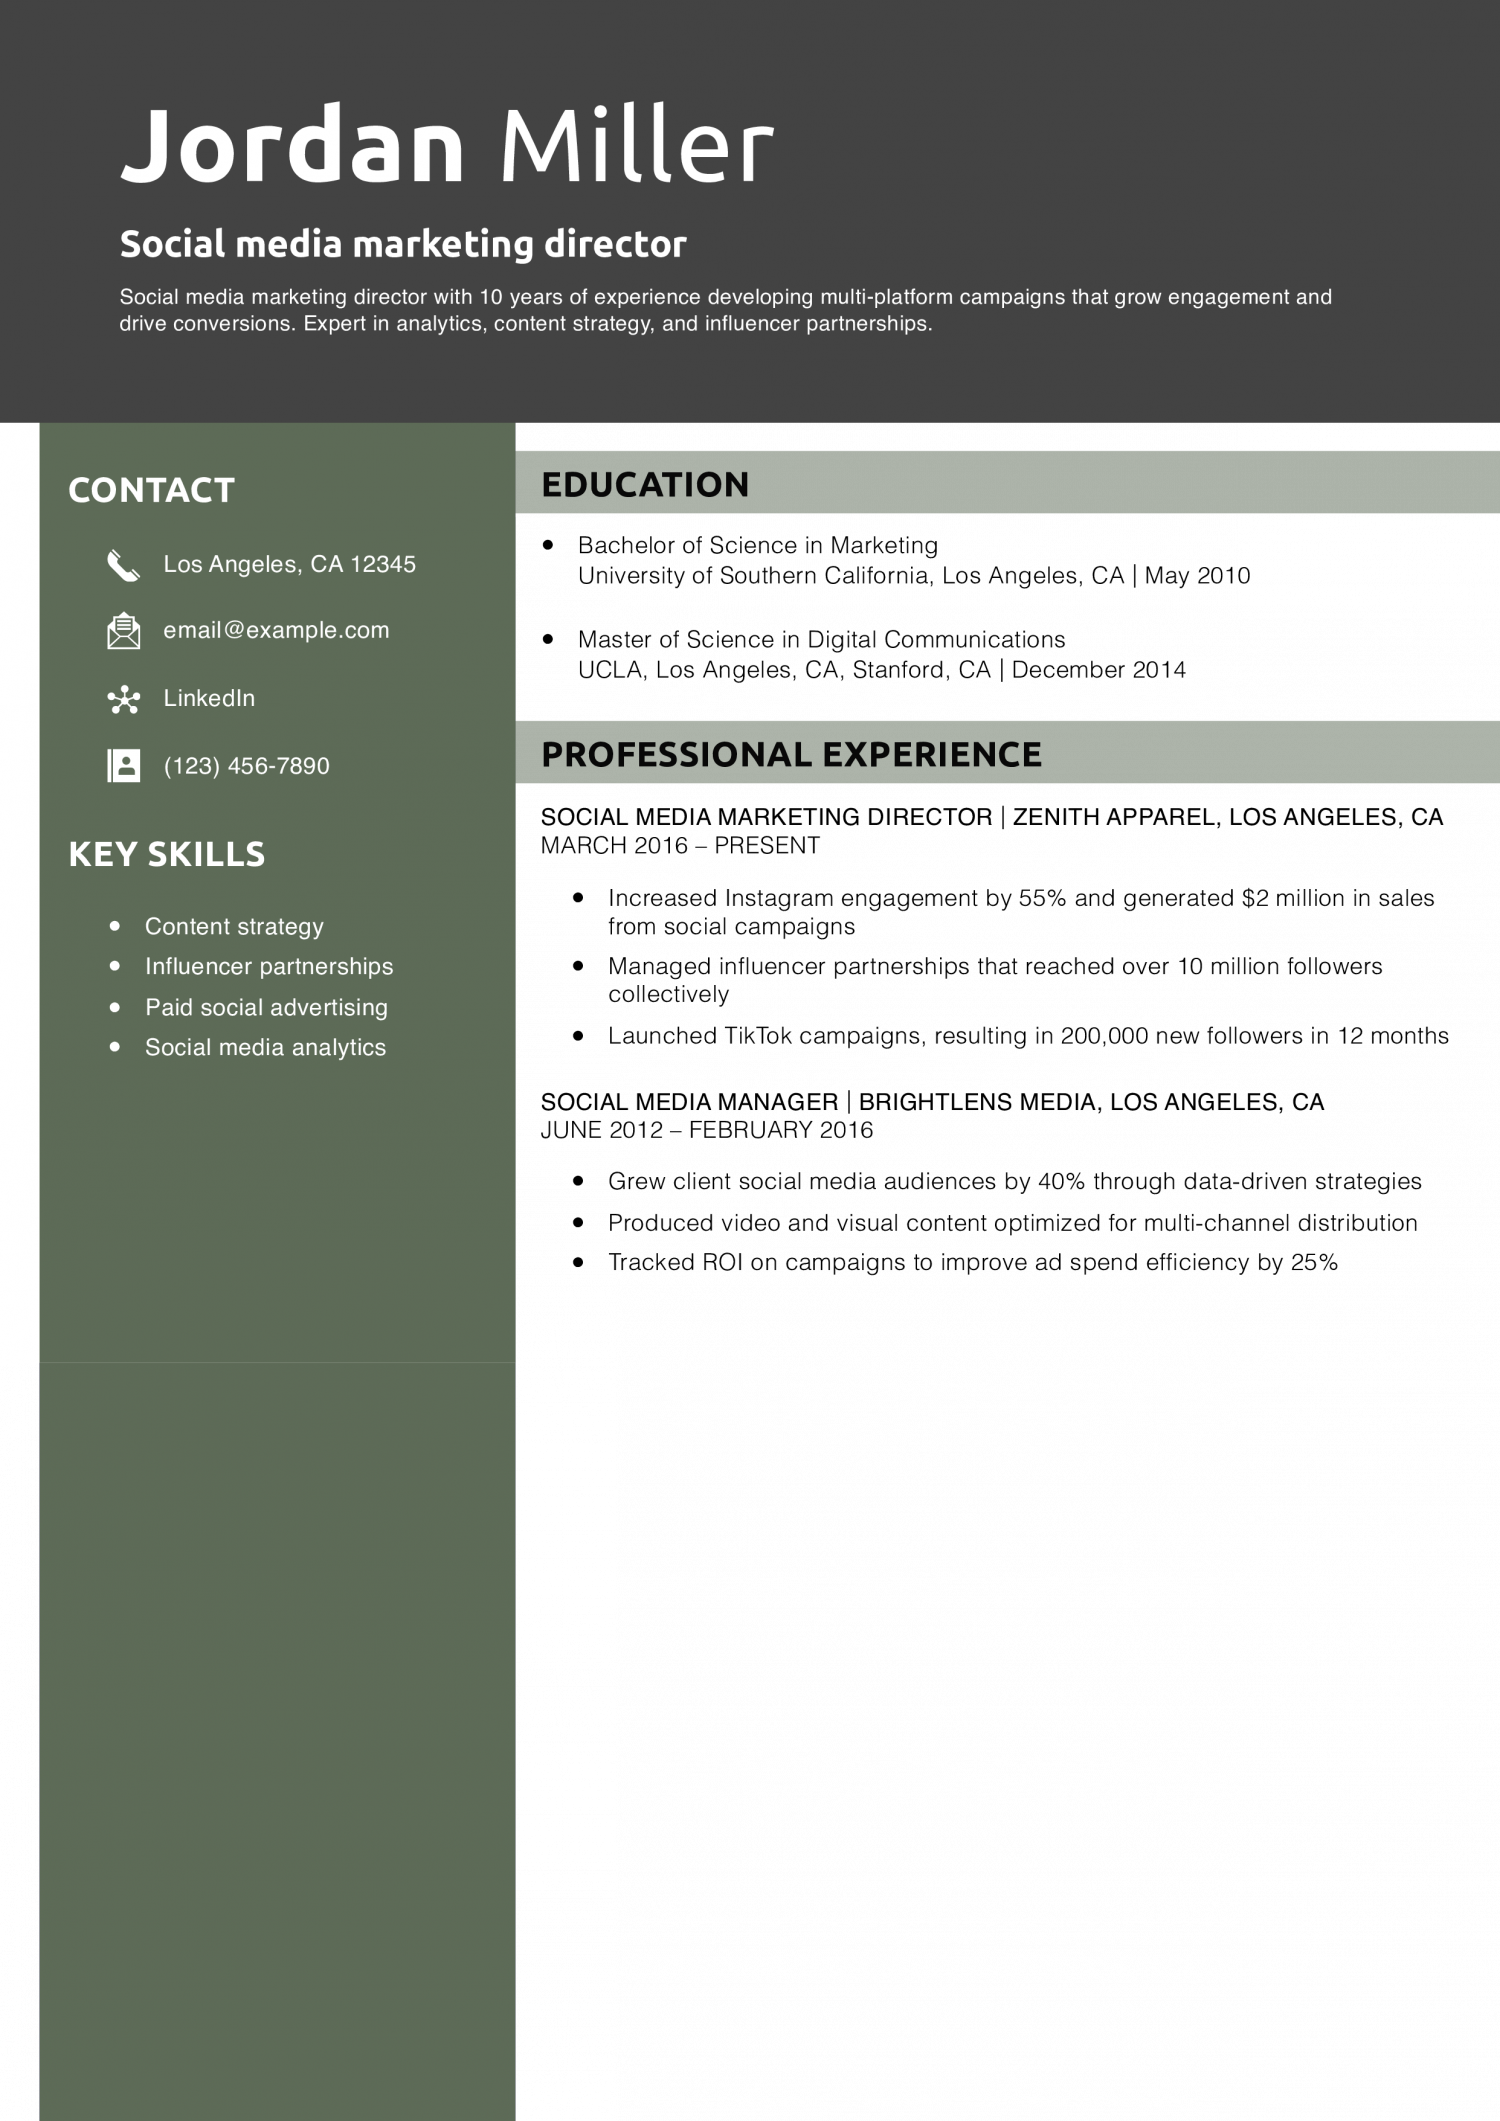
Task: Click the first name Jordan in the title
Action: pos(292,145)
